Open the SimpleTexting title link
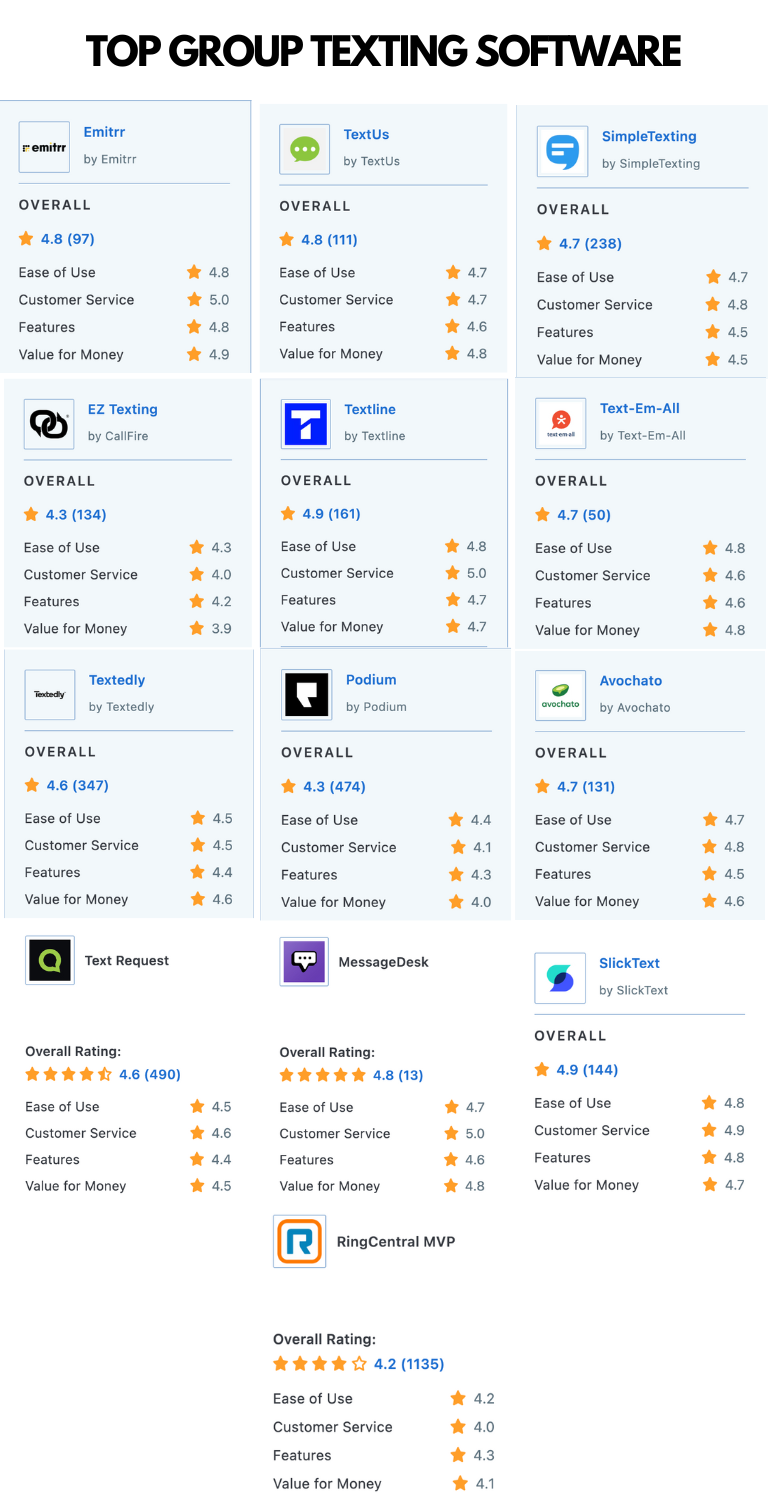This screenshot has width=768, height=1500. (649, 136)
